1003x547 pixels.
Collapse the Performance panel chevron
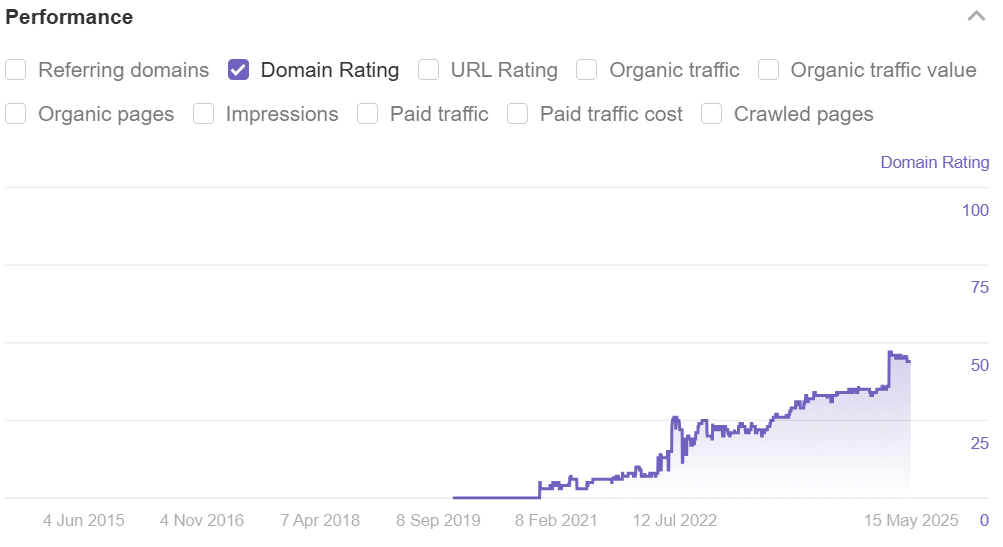click(976, 16)
